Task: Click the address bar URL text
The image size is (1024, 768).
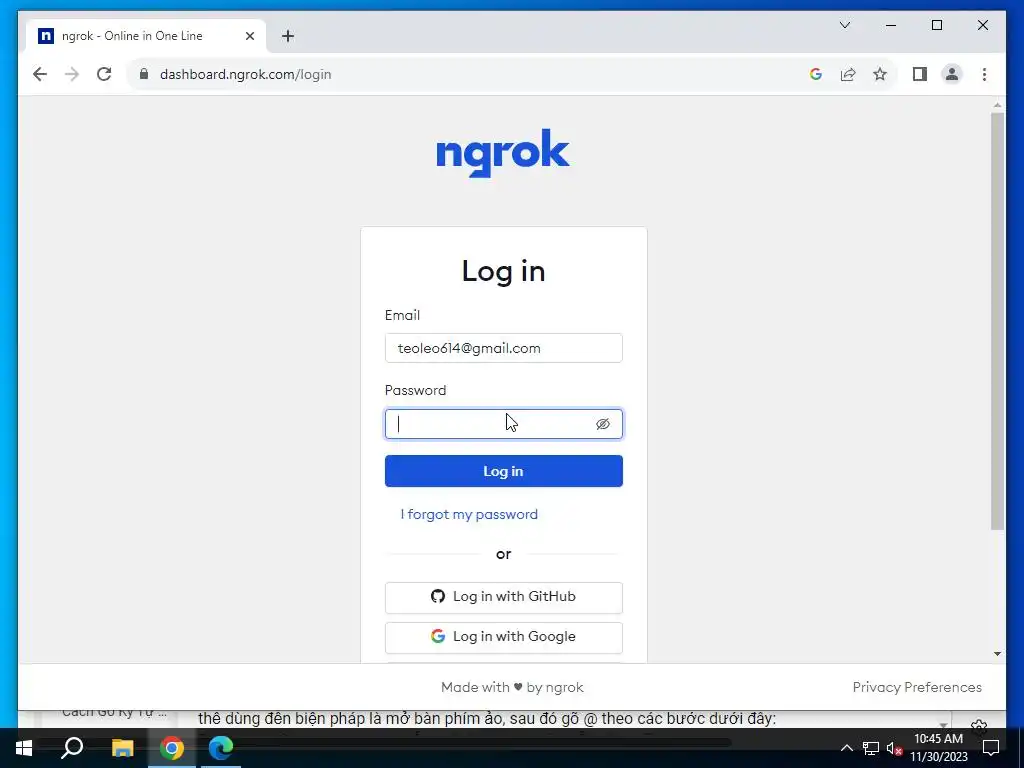Action: coord(246,74)
